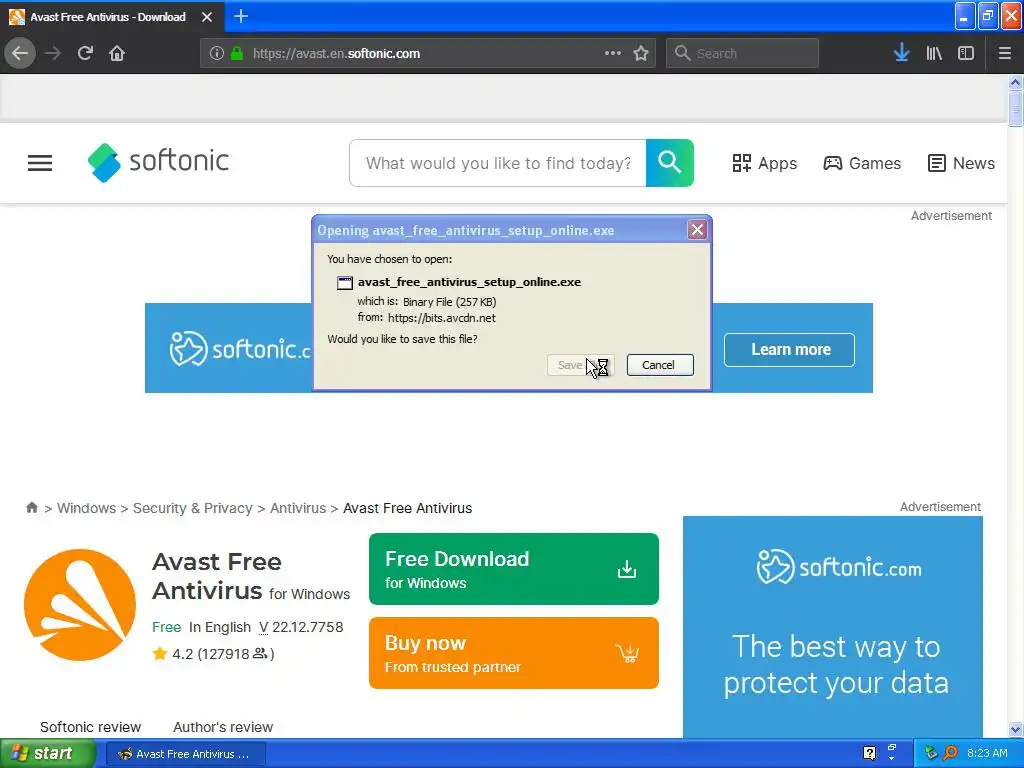Click the 4.2 star rating
This screenshot has height=768, width=1024.
pyautogui.click(x=213, y=654)
